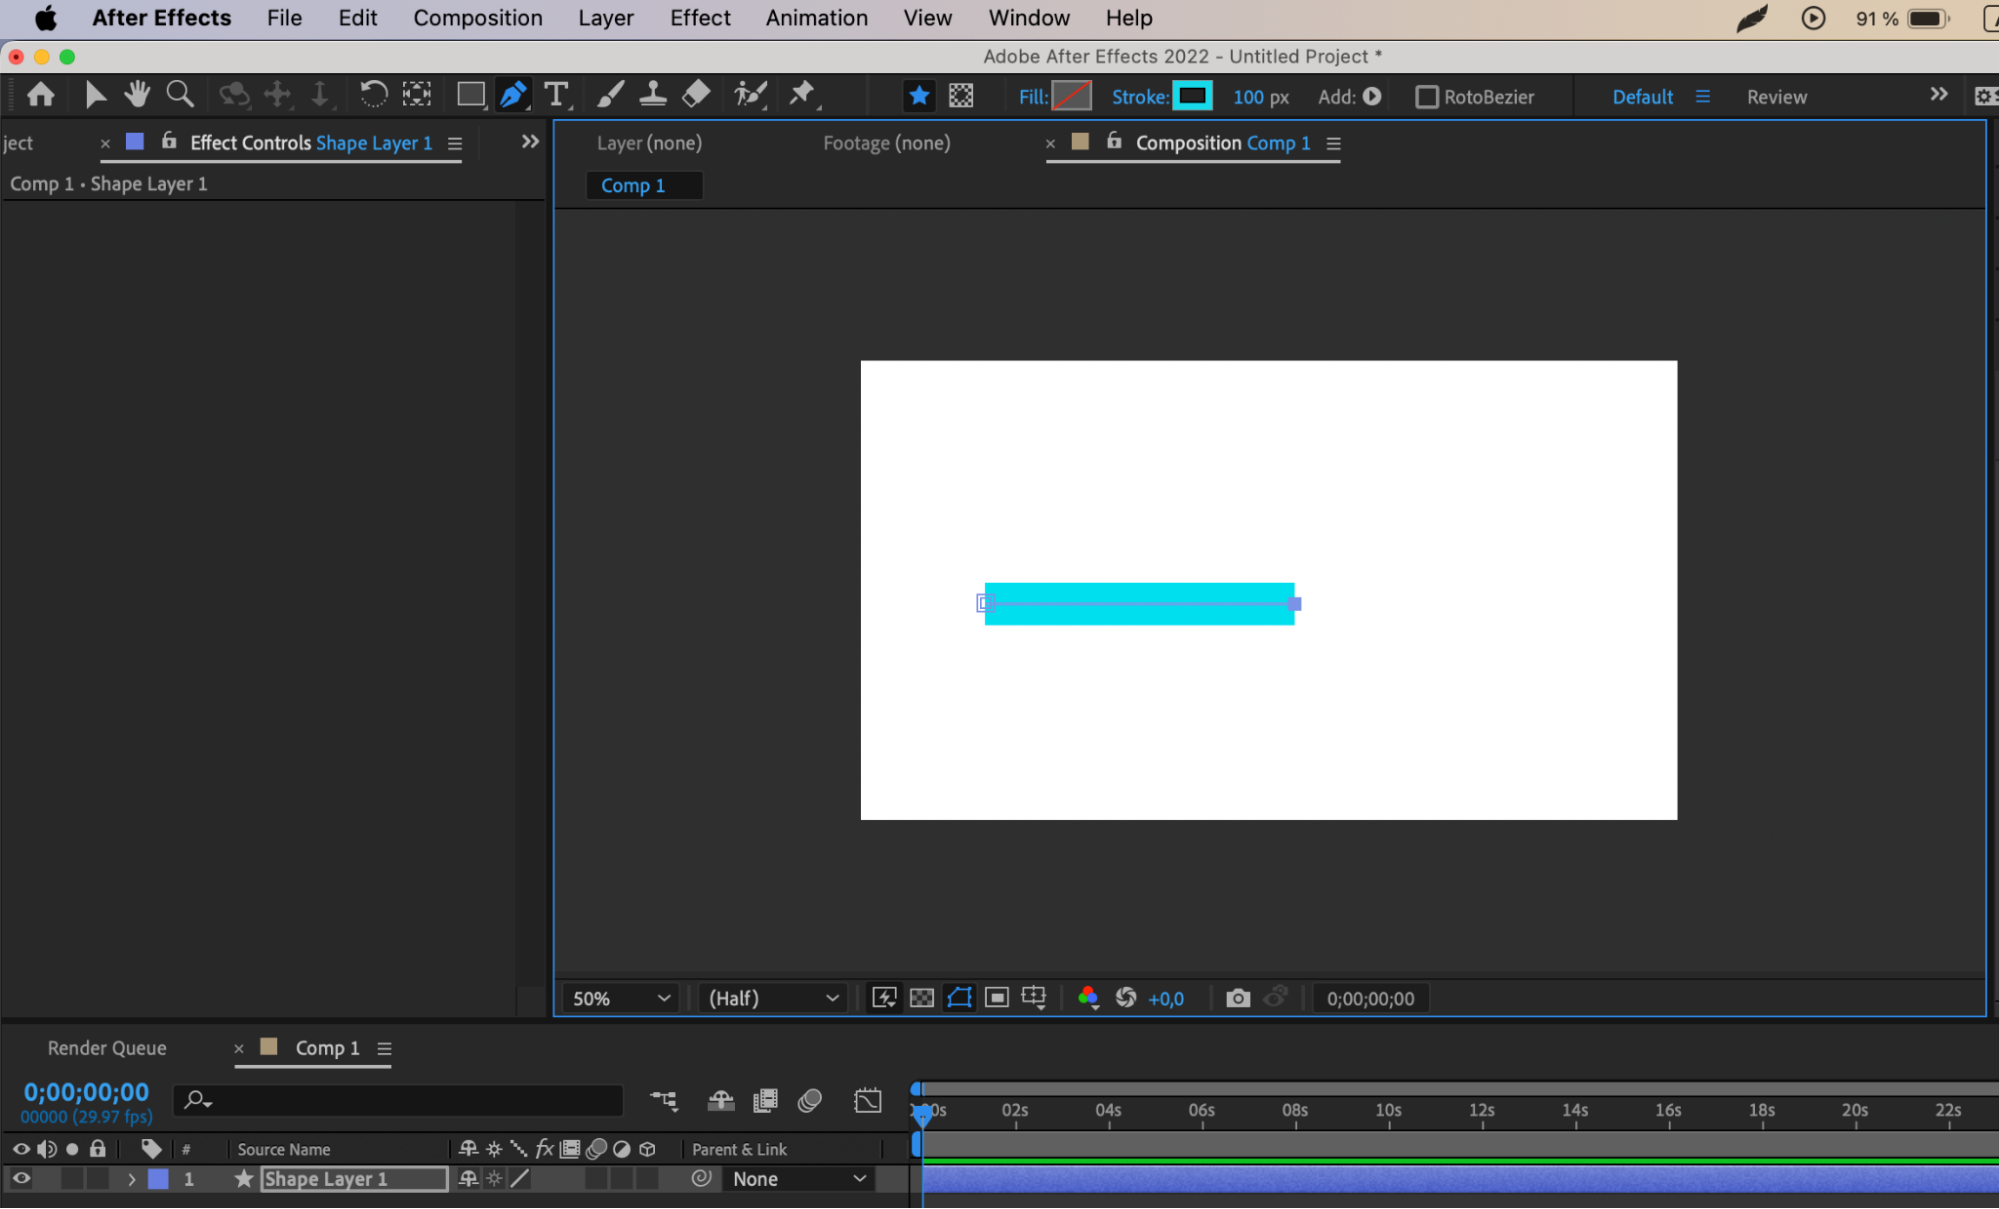Image resolution: width=1999 pixels, height=1209 pixels.
Task: Click the Review workspace button
Action: (x=1776, y=97)
